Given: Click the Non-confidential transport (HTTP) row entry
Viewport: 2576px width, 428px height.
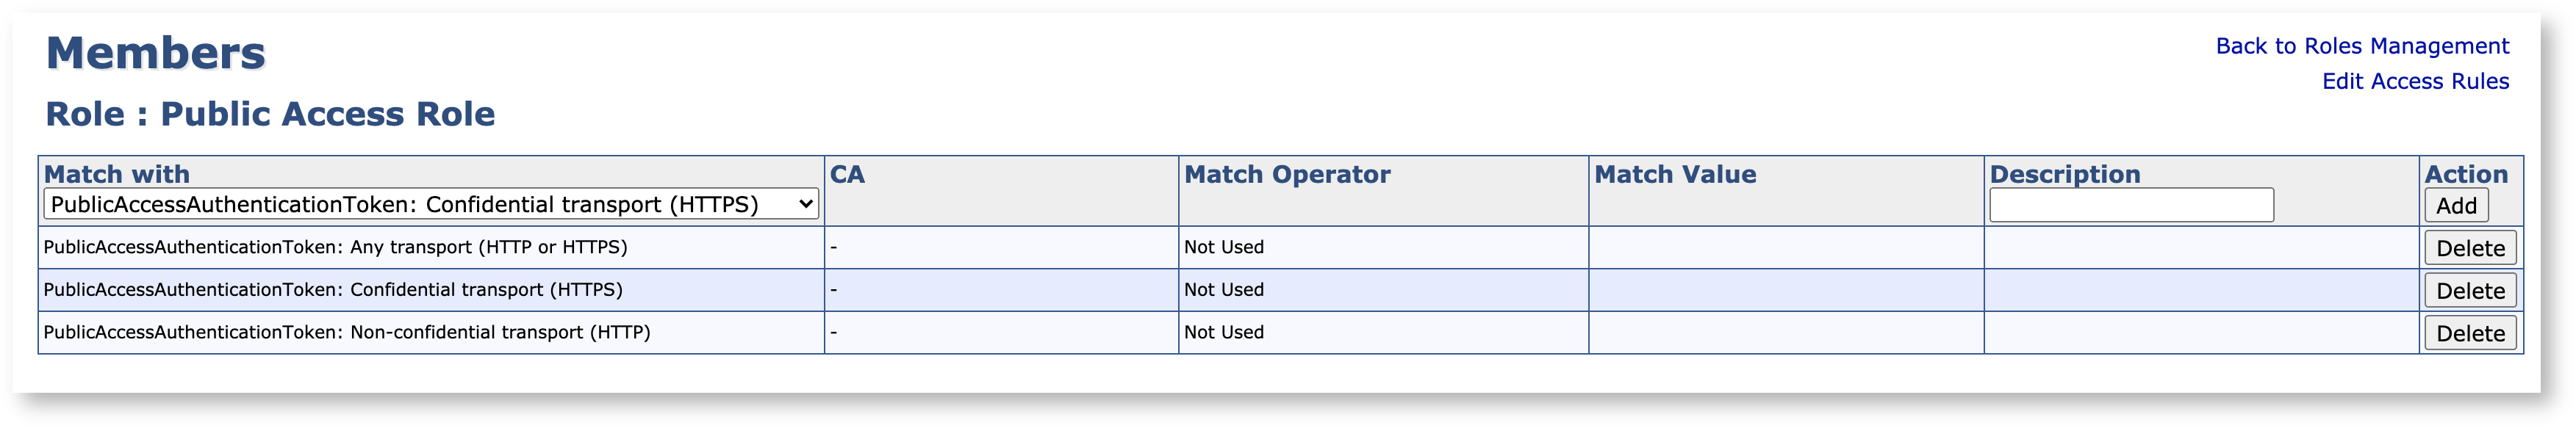Looking at the screenshot, I should point(346,332).
